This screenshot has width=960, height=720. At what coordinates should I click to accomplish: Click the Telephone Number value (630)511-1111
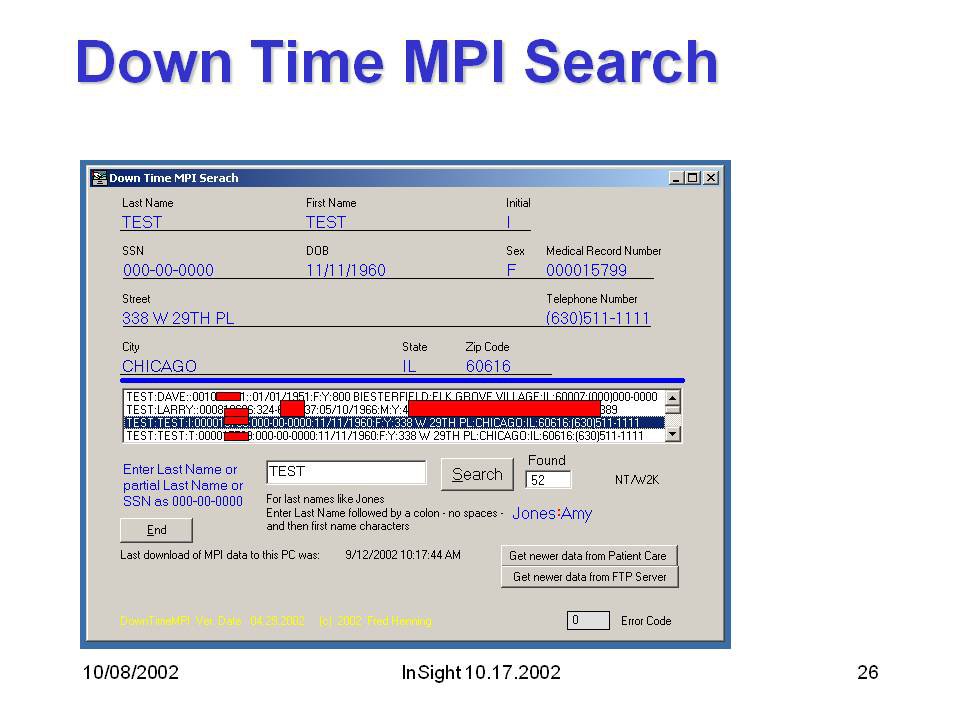pyautogui.click(x=598, y=318)
